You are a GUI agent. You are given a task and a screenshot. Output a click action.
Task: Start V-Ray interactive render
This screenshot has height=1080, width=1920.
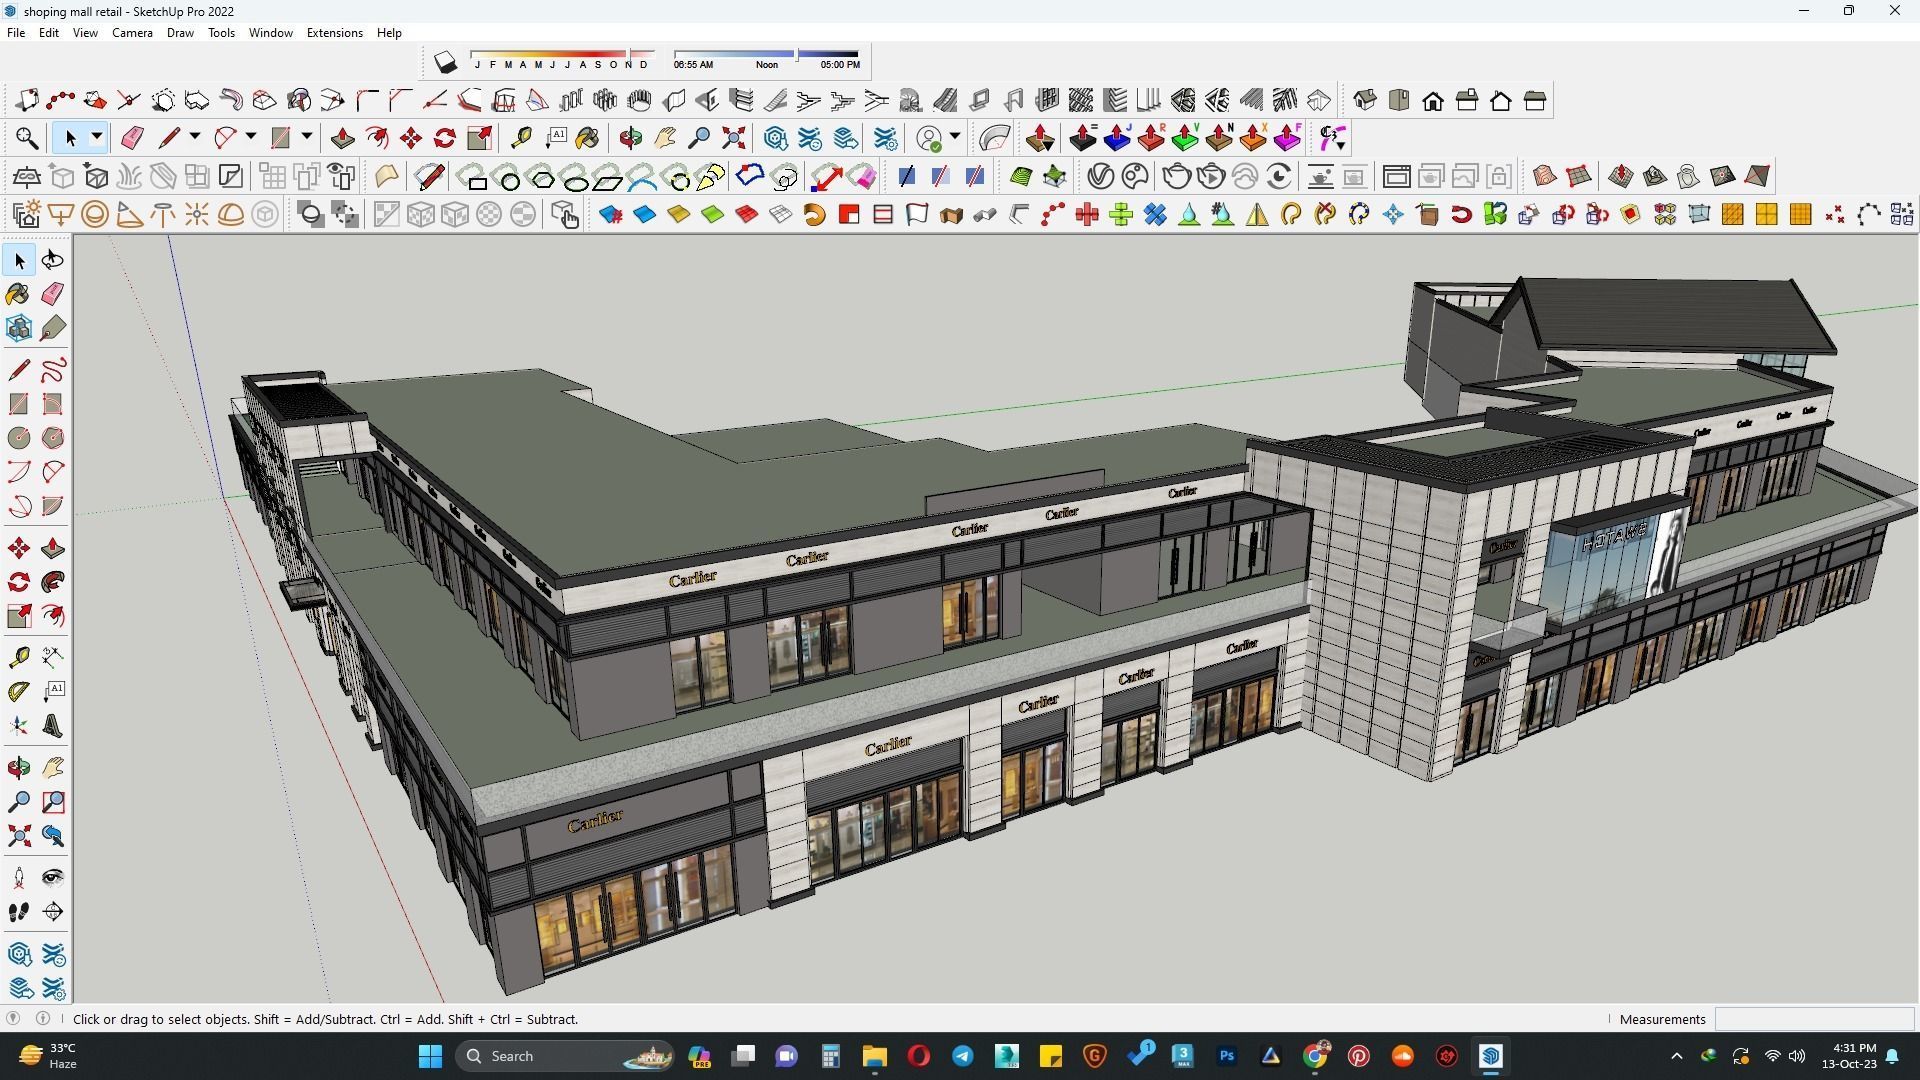point(1211,177)
